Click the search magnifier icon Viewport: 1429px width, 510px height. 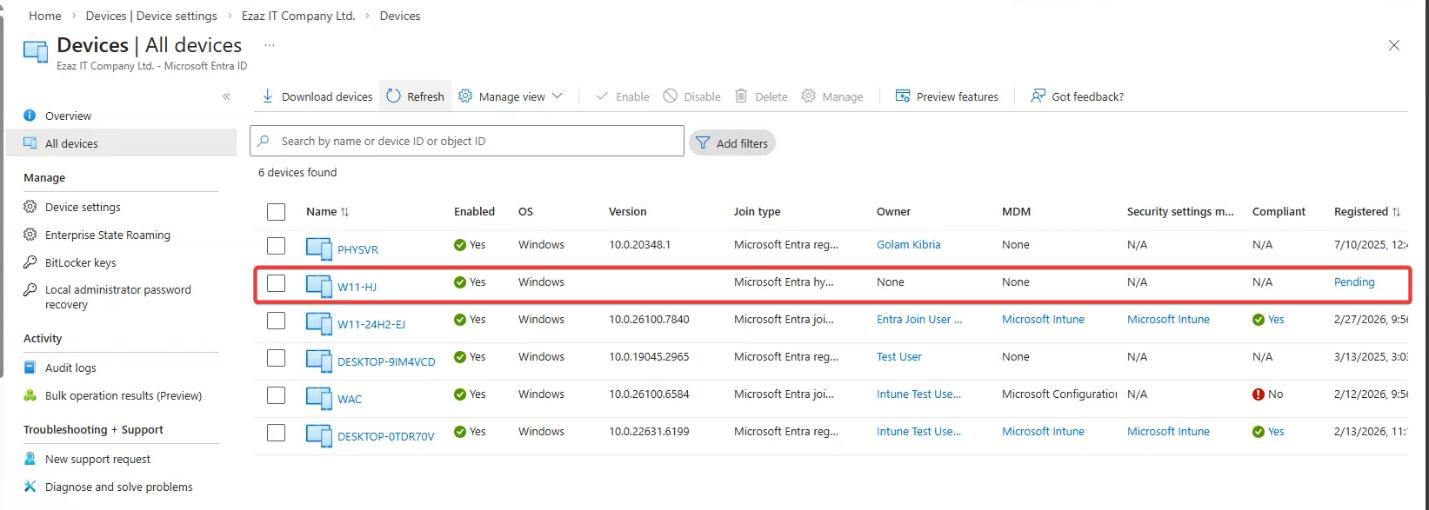pos(264,141)
